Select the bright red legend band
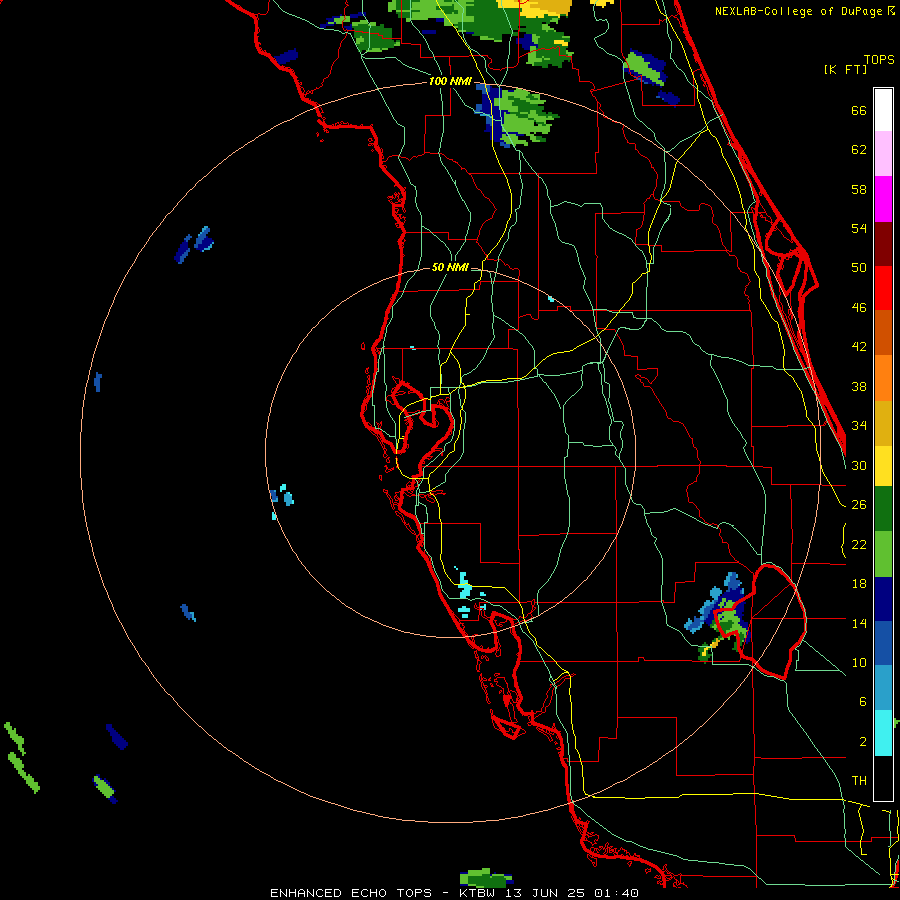The image size is (900, 900). (883, 288)
